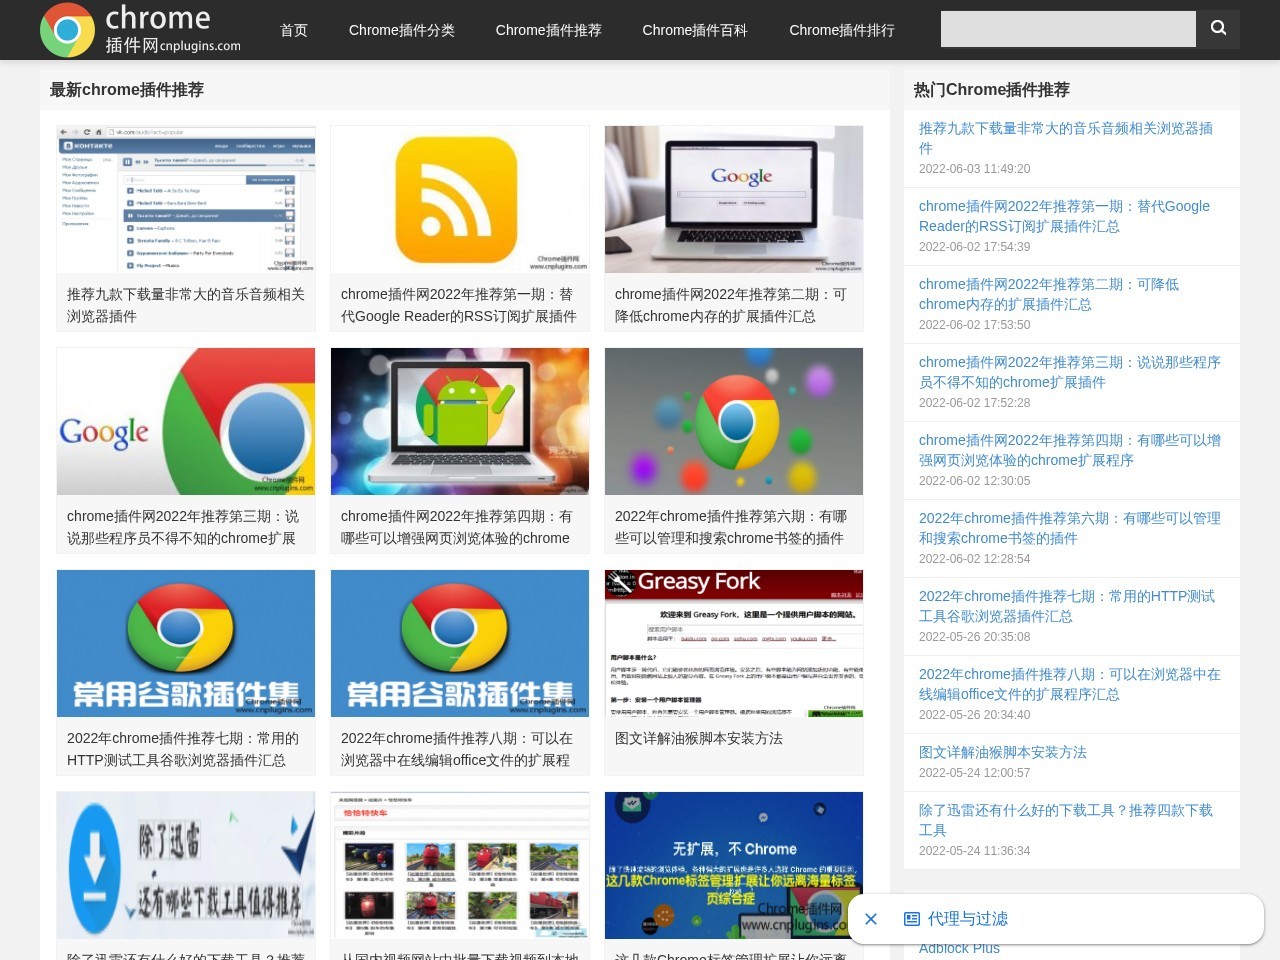Screen dimensions: 1280x960
Task: Open Chrome插件百科 navigation item
Action: (x=695, y=30)
